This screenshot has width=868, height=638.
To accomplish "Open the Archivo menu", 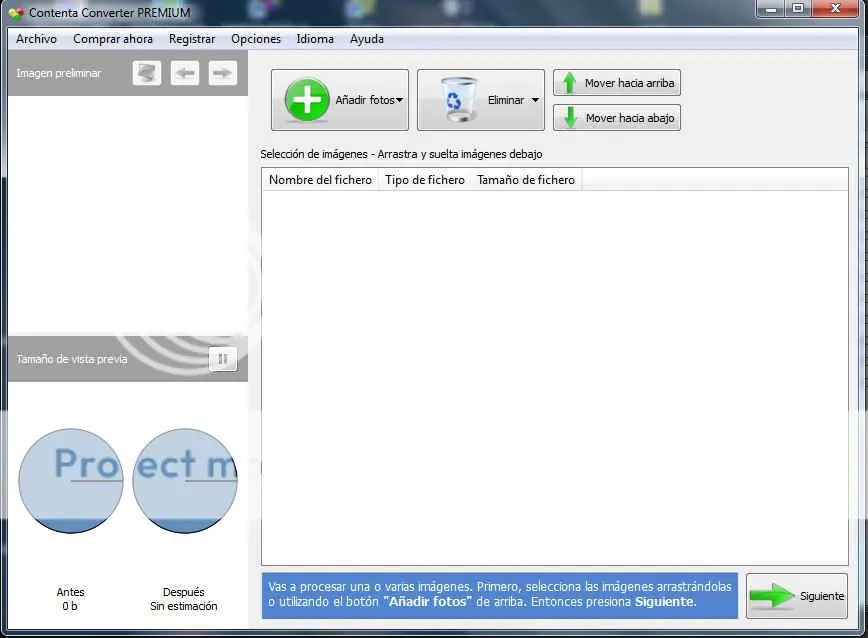I will pyautogui.click(x=37, y=39).
